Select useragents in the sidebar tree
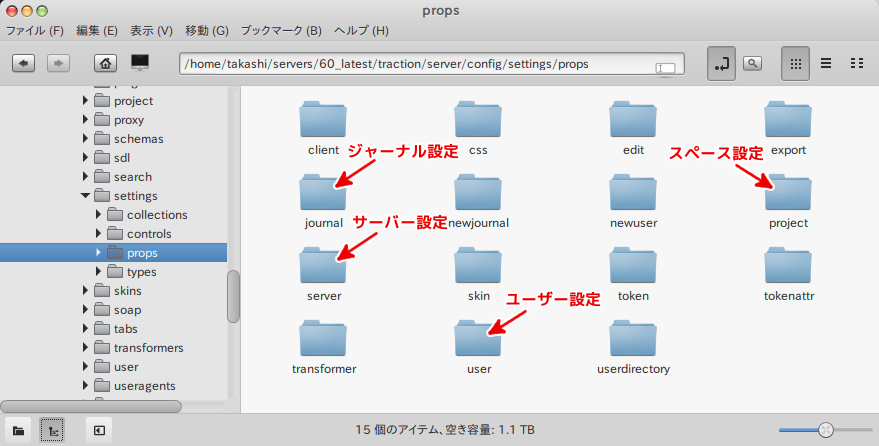Screen dimensions: 879x446 [x=145, y=386]
